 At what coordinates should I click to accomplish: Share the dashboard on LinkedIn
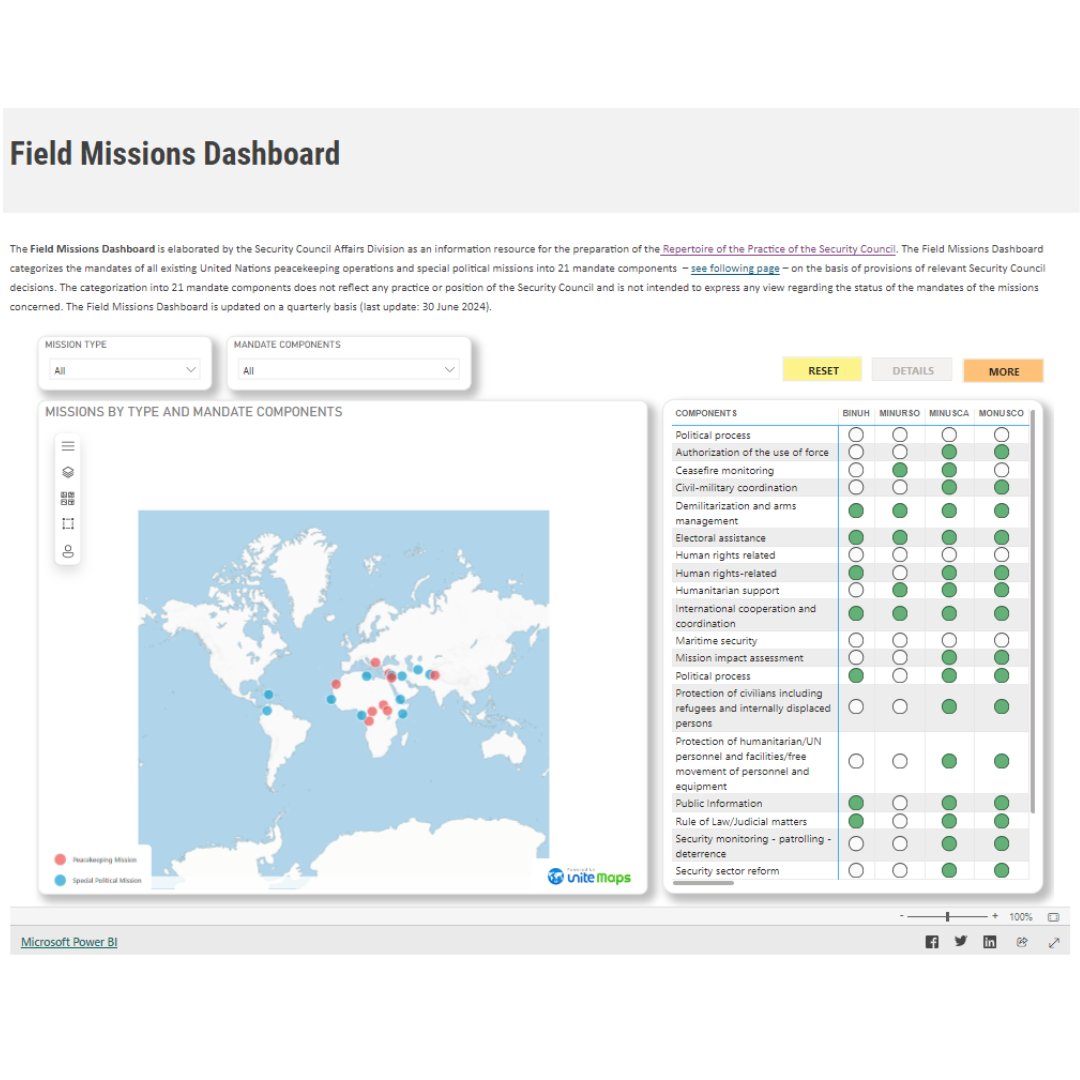click(989, 941)
